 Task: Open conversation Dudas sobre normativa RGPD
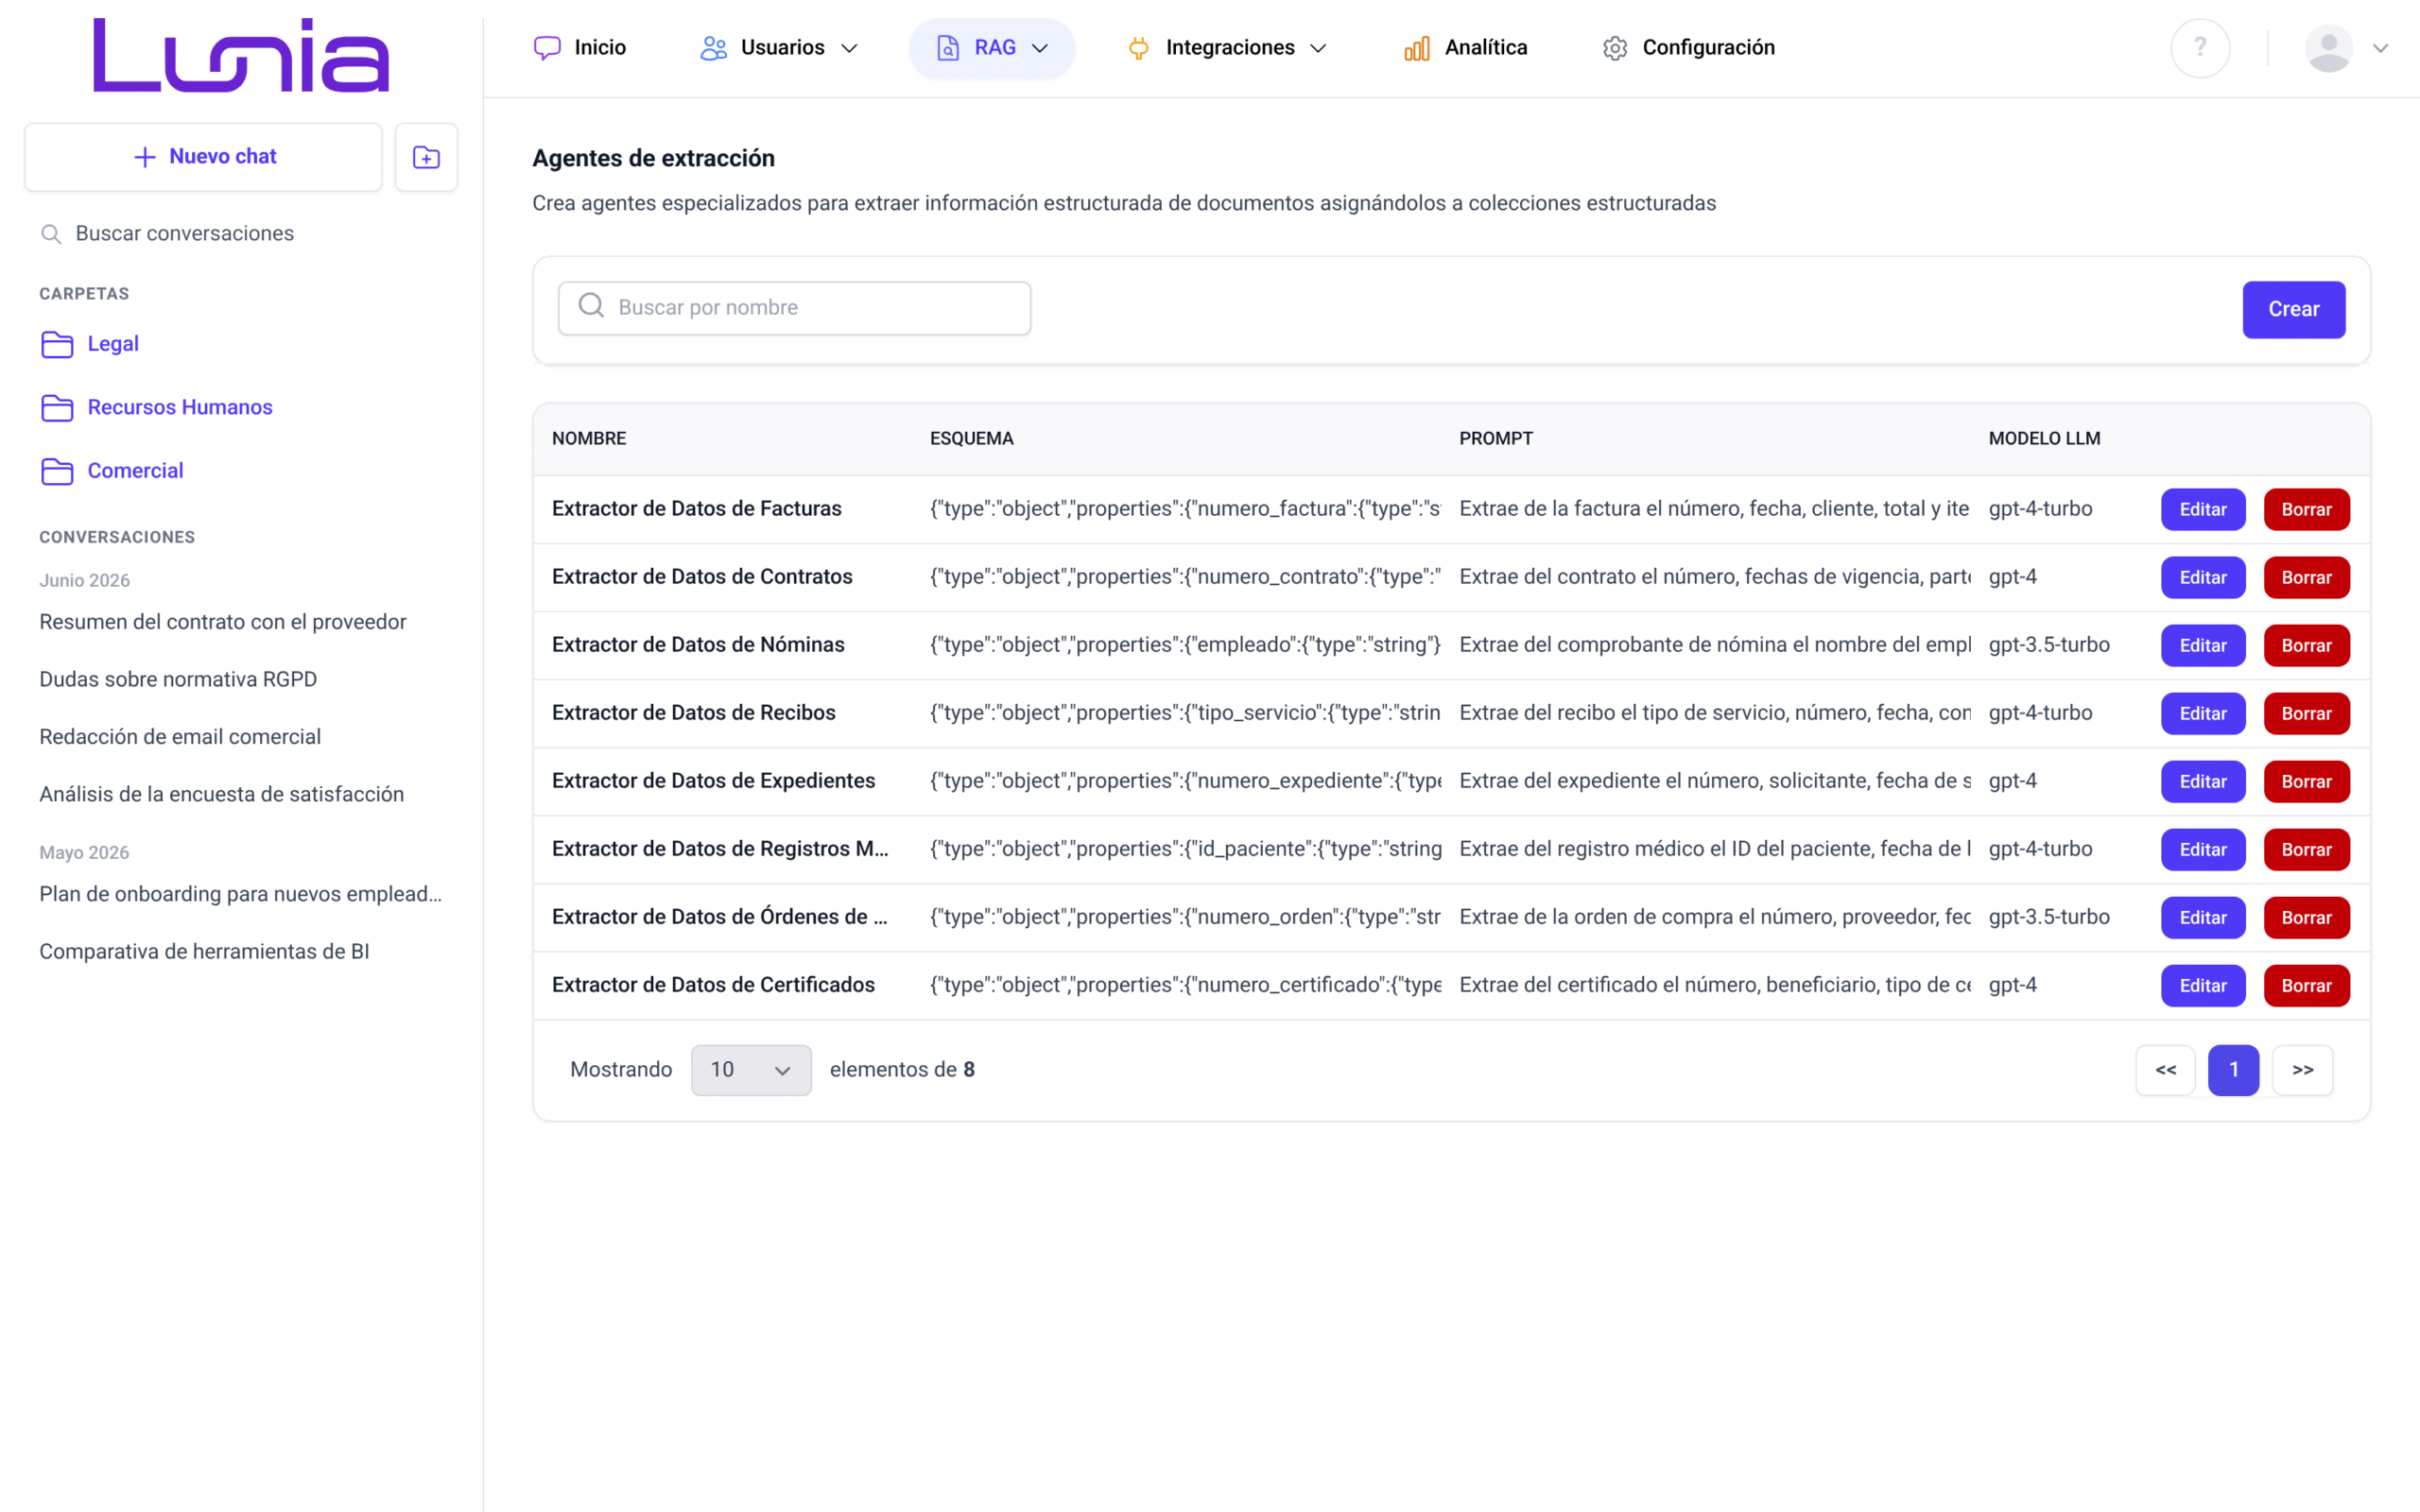coord(178,679)
